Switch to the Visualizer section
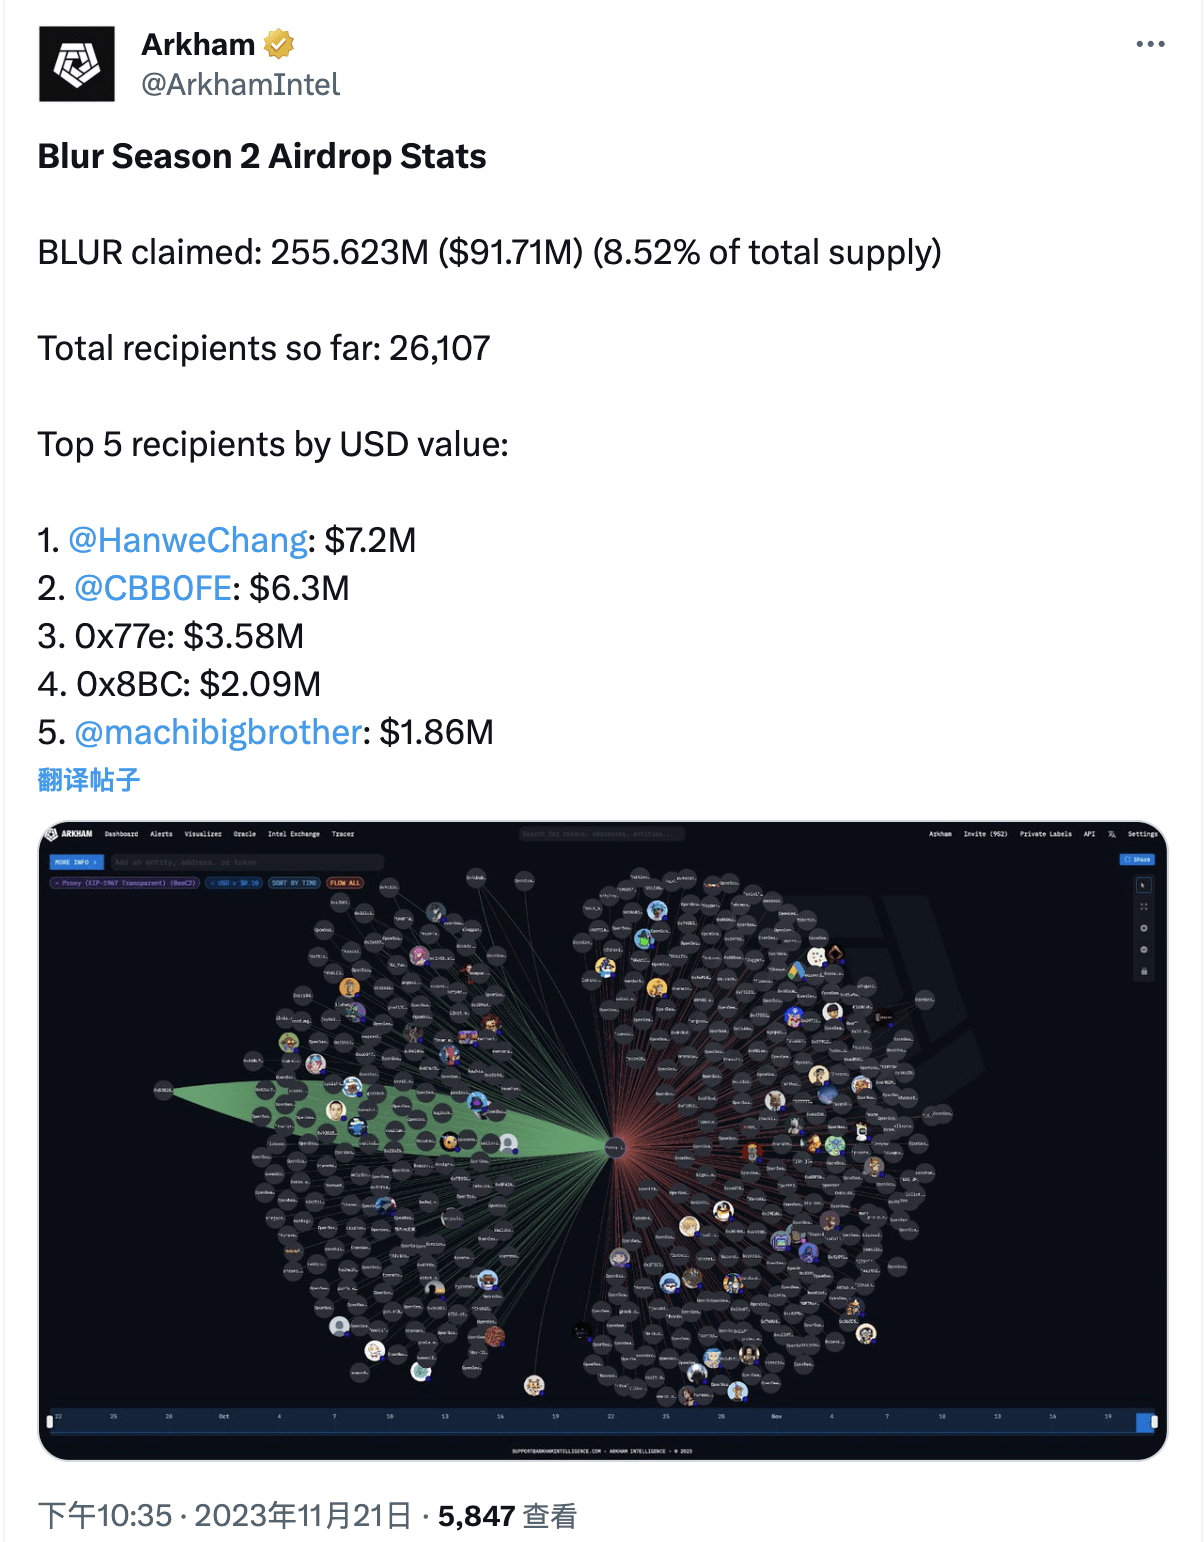Screen dimensions: 1204x1542 click(202, 834)
